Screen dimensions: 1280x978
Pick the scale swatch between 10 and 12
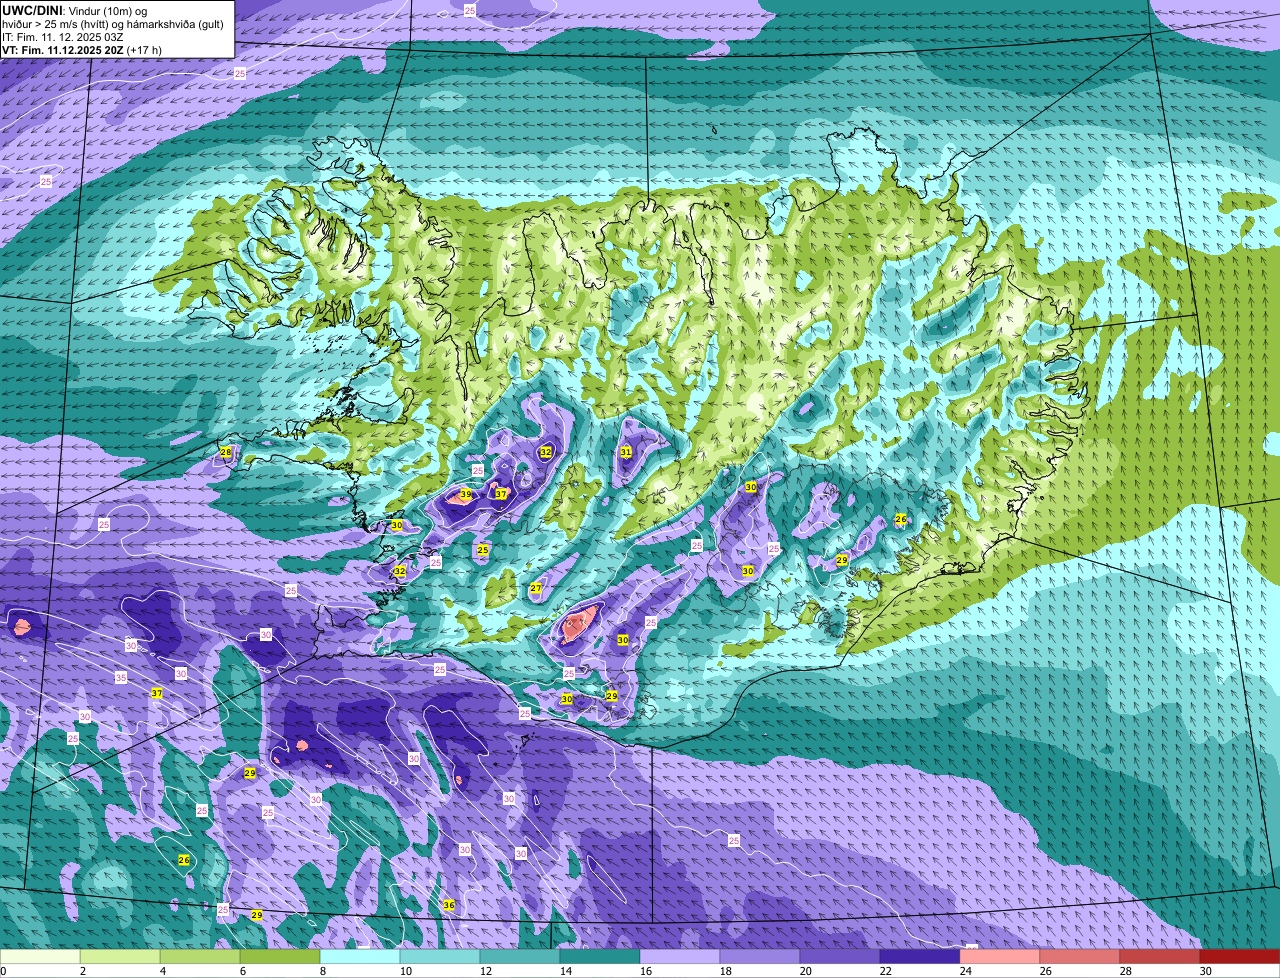click(440, 957)
